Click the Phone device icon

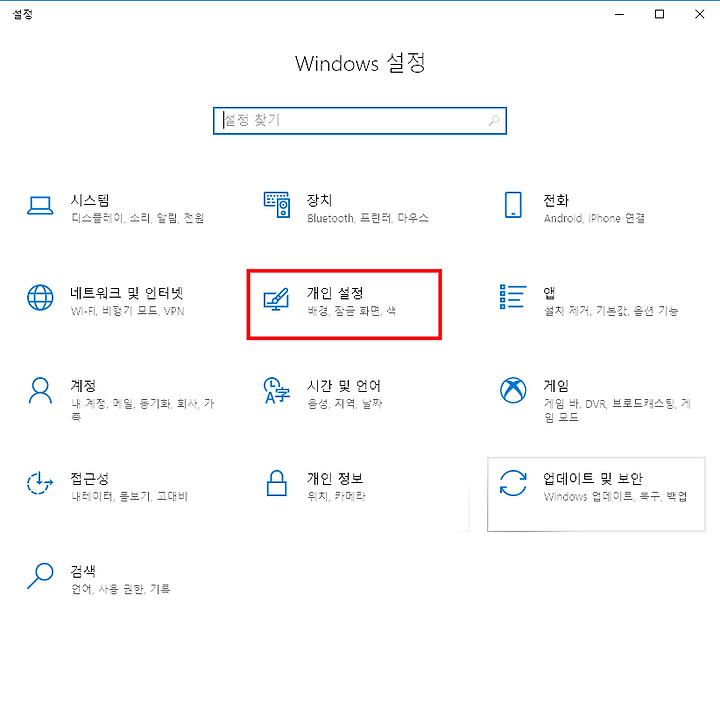[513, 205]
